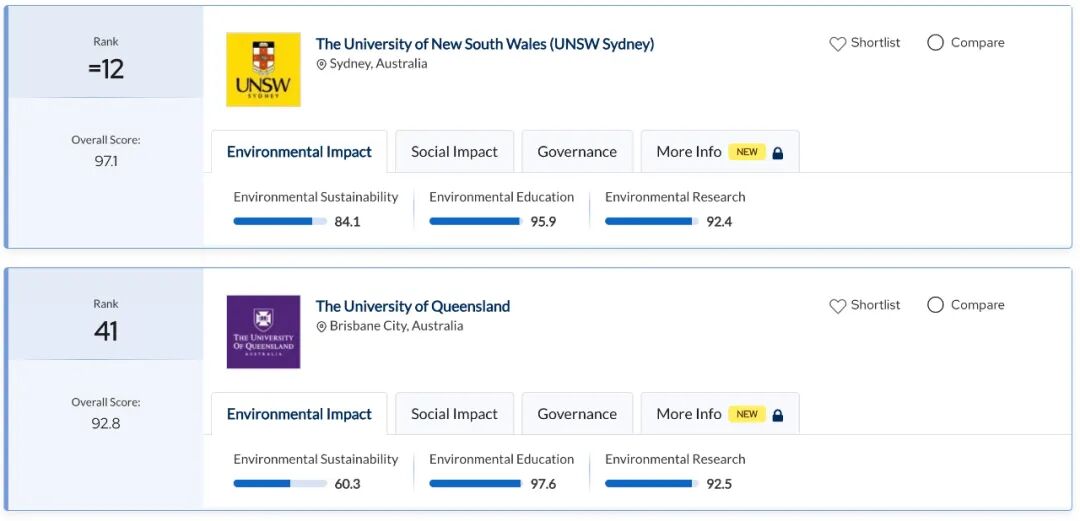Screen dimensions: 1080x521
Task: Switch to Governance tab for UNSW
Action: coord(577,152)
